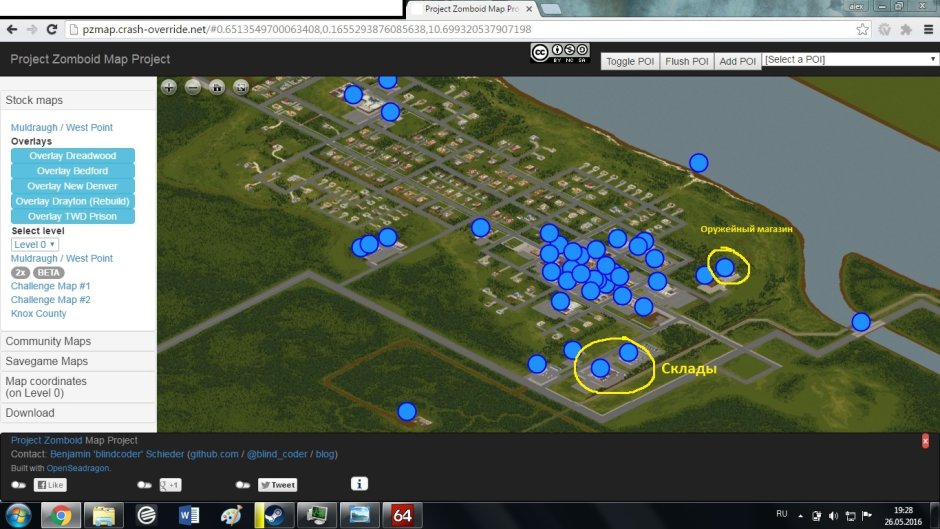The image size is (940, 529).
Task: Toggle Overlay Bedford
Action: pyautogui.click(x=73, y=170)
